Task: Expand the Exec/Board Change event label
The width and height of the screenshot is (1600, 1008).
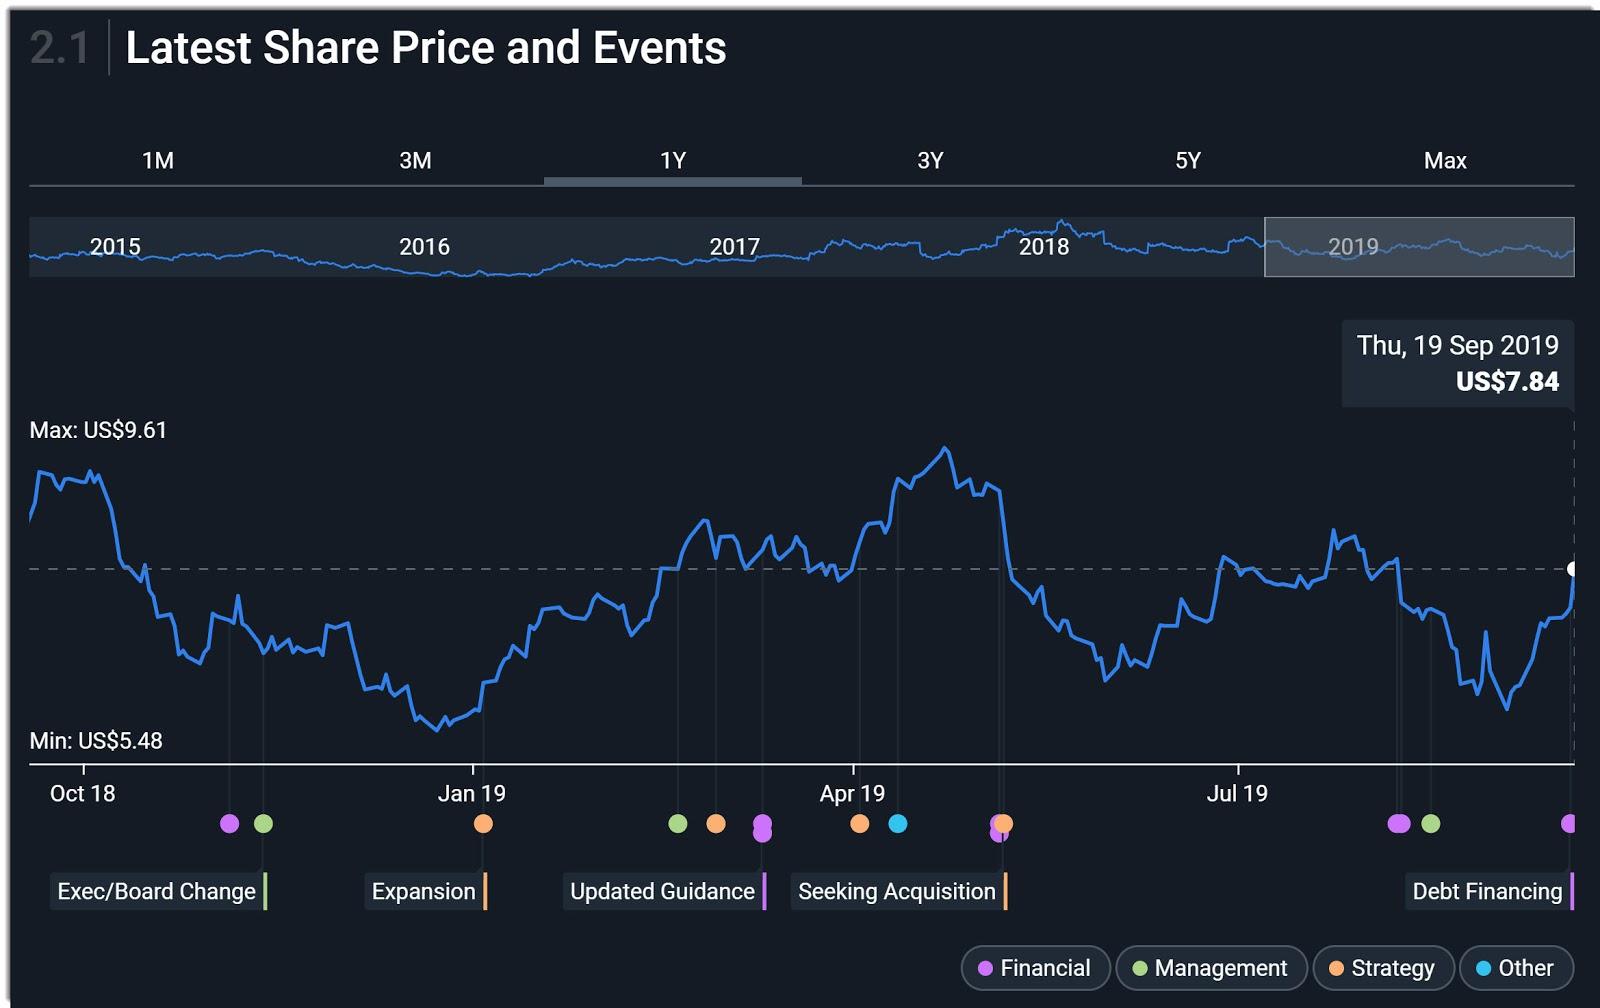Action: pyautogui.click(x=157, y=892)
